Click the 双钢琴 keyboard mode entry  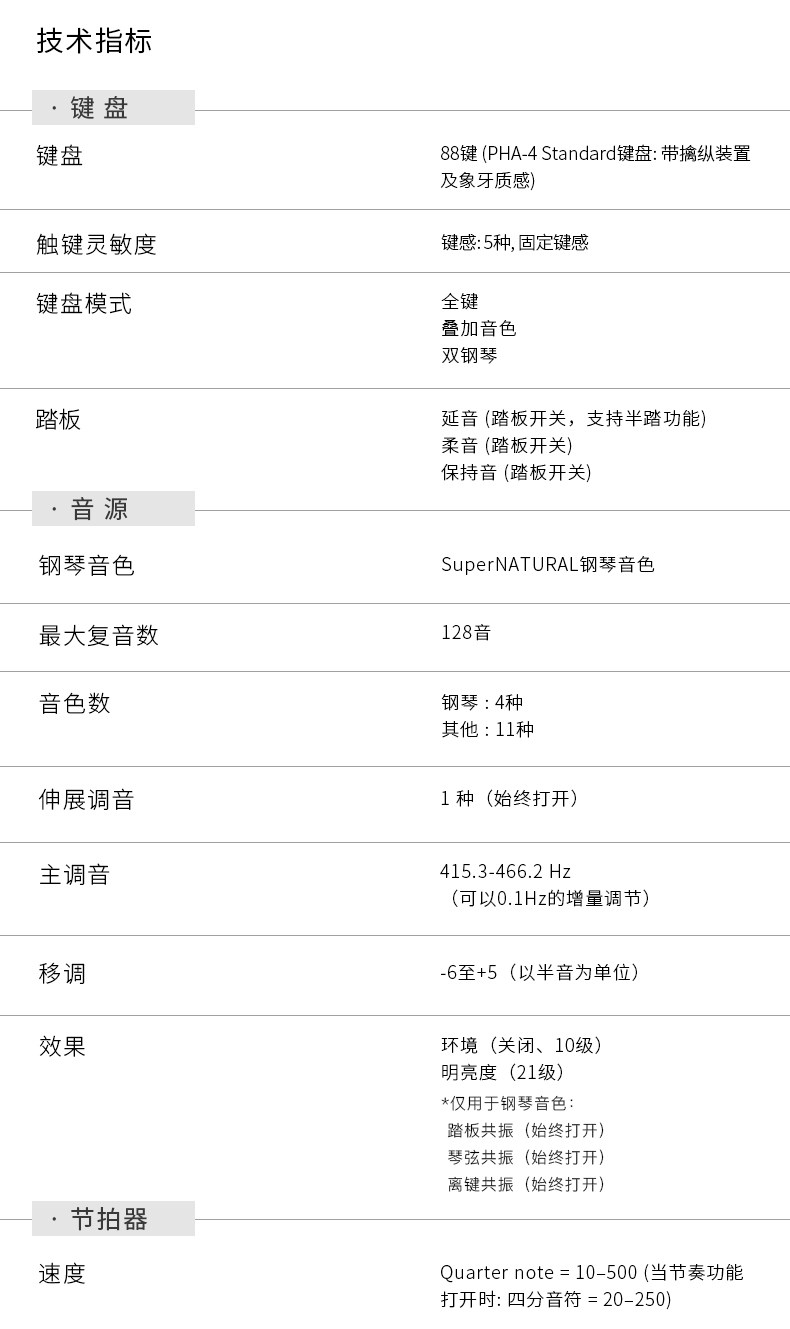point(469,356)
